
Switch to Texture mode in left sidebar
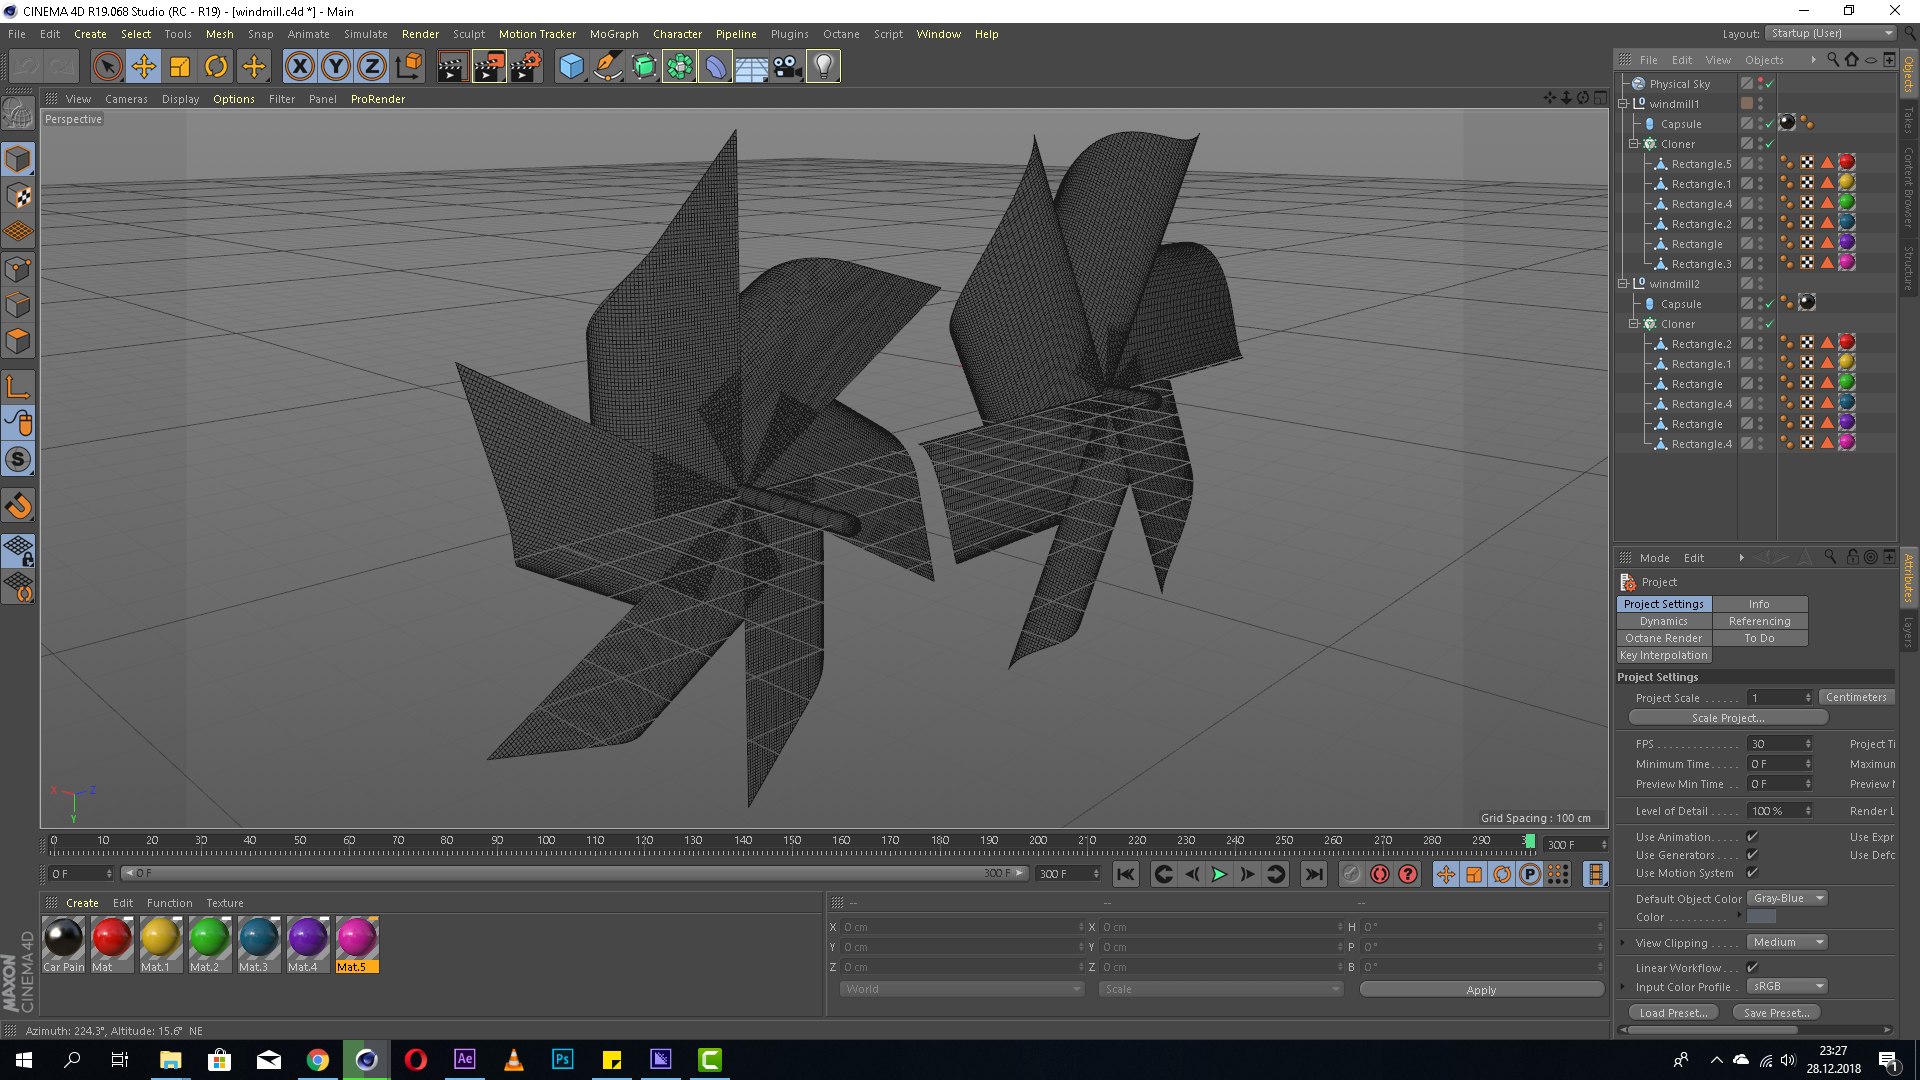pyautogui.click(x=18, y=196)
